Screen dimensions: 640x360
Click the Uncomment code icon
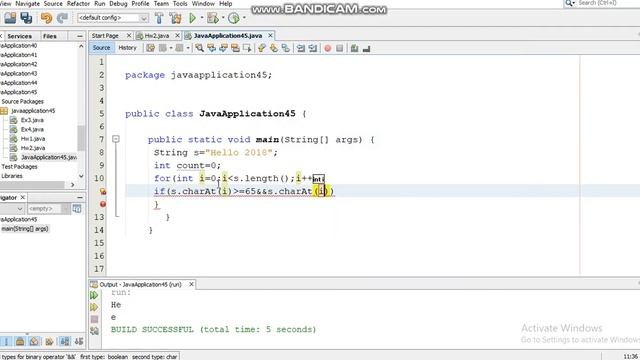(366, 48)
